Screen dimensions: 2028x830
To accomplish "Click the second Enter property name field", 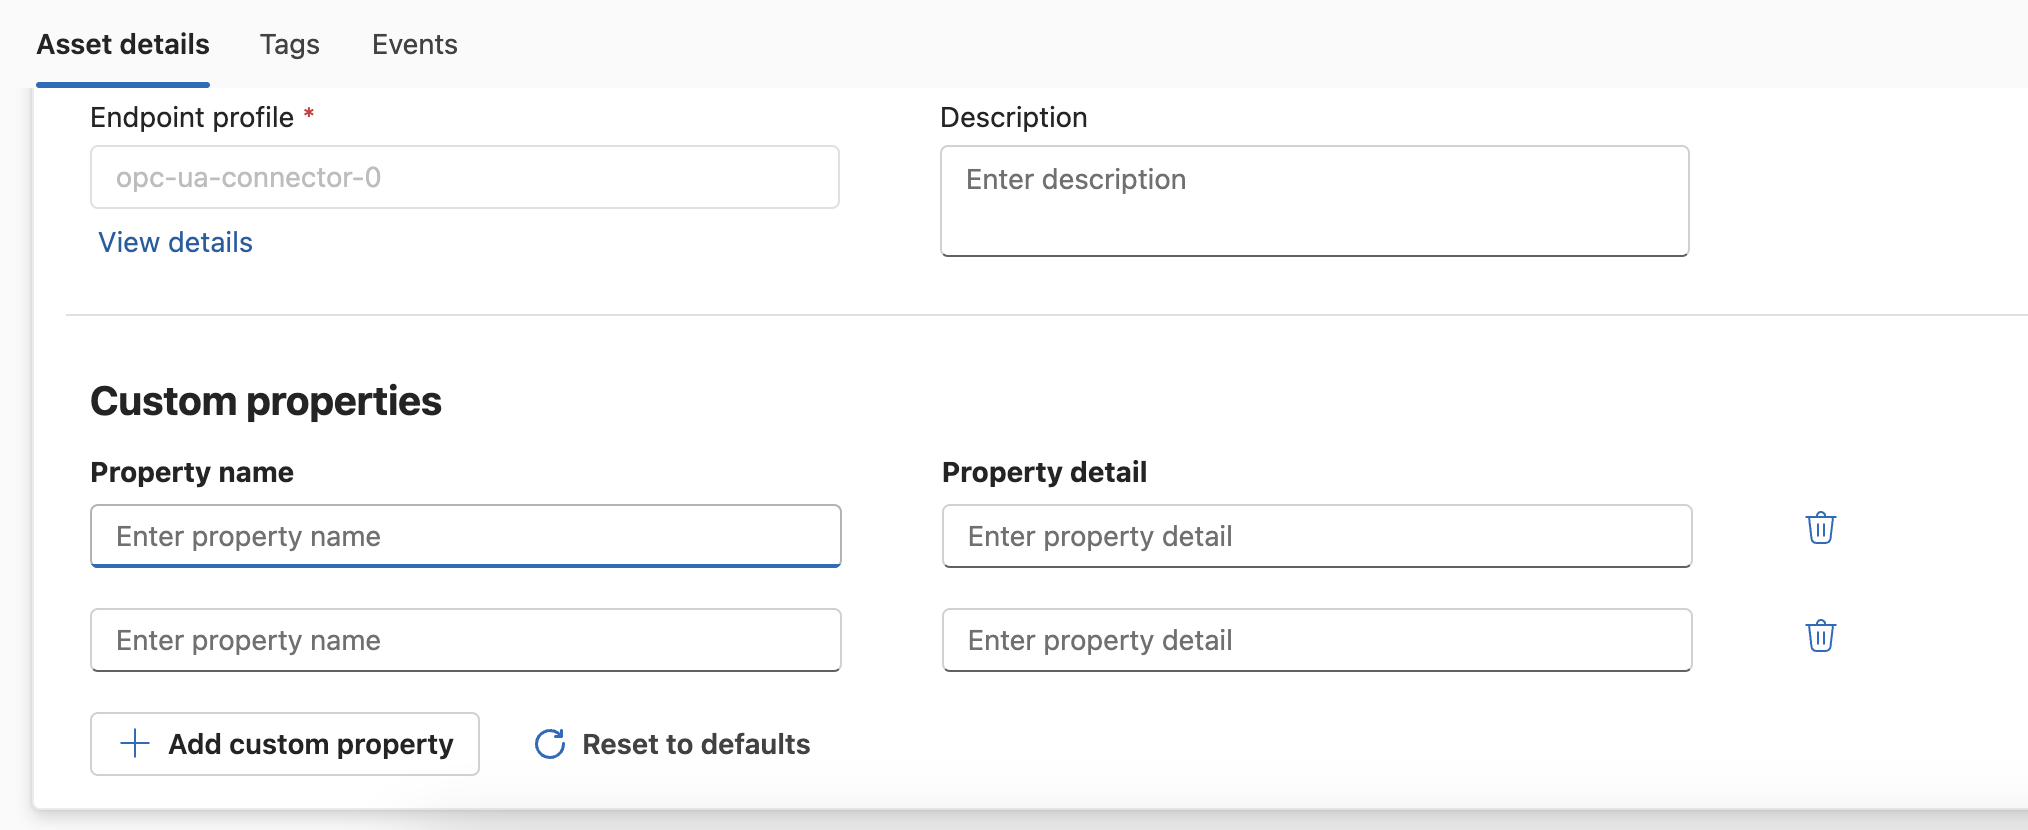I will [464, 640].
